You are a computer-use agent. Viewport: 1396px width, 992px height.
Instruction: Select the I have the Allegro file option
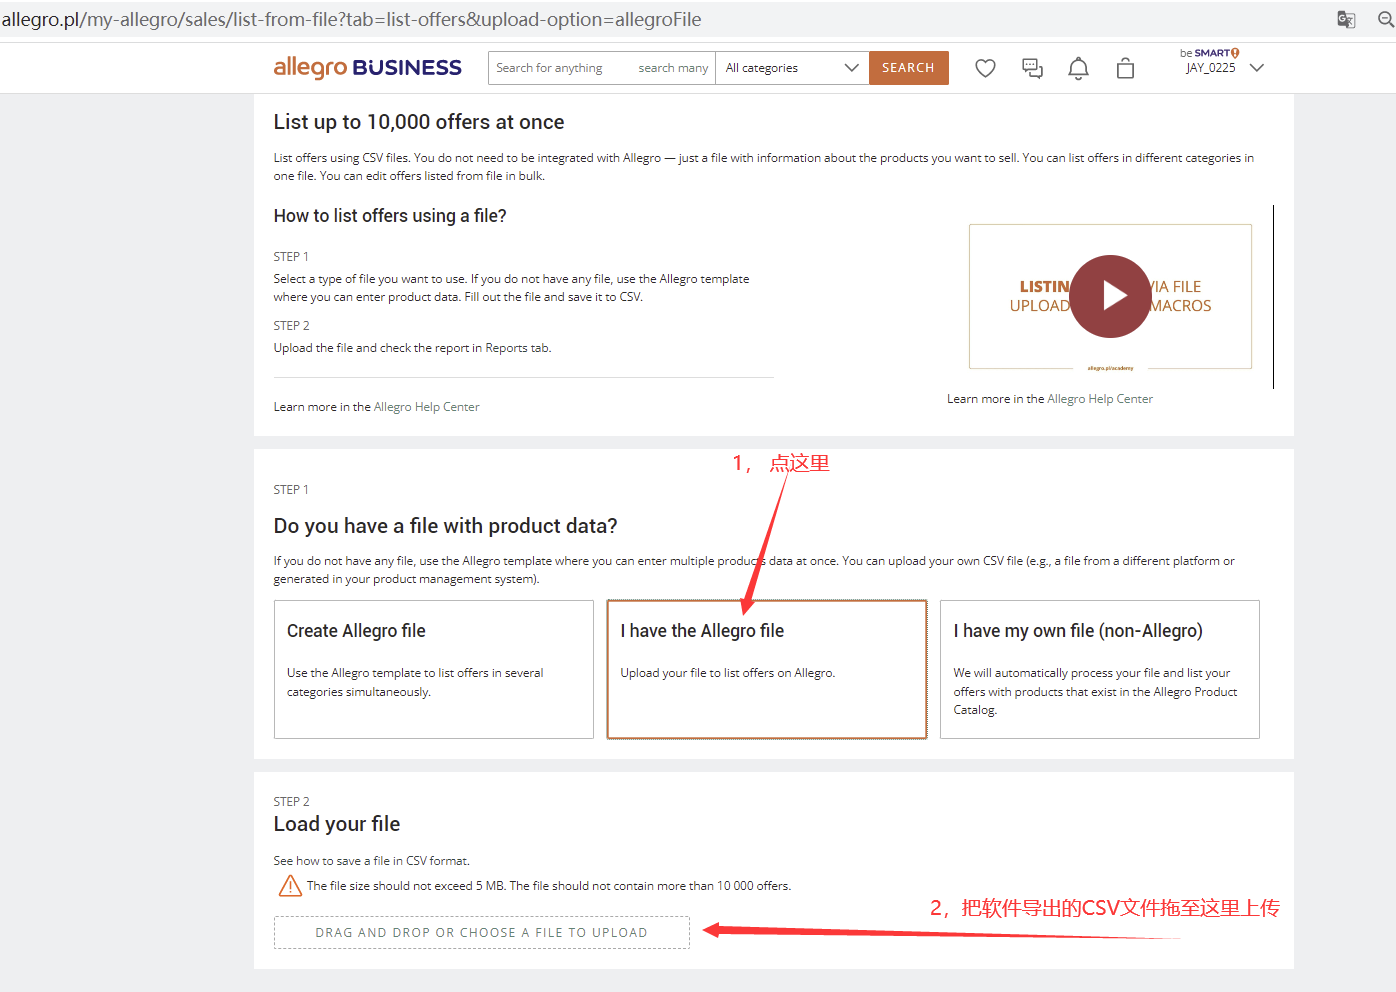pos(767,669)
